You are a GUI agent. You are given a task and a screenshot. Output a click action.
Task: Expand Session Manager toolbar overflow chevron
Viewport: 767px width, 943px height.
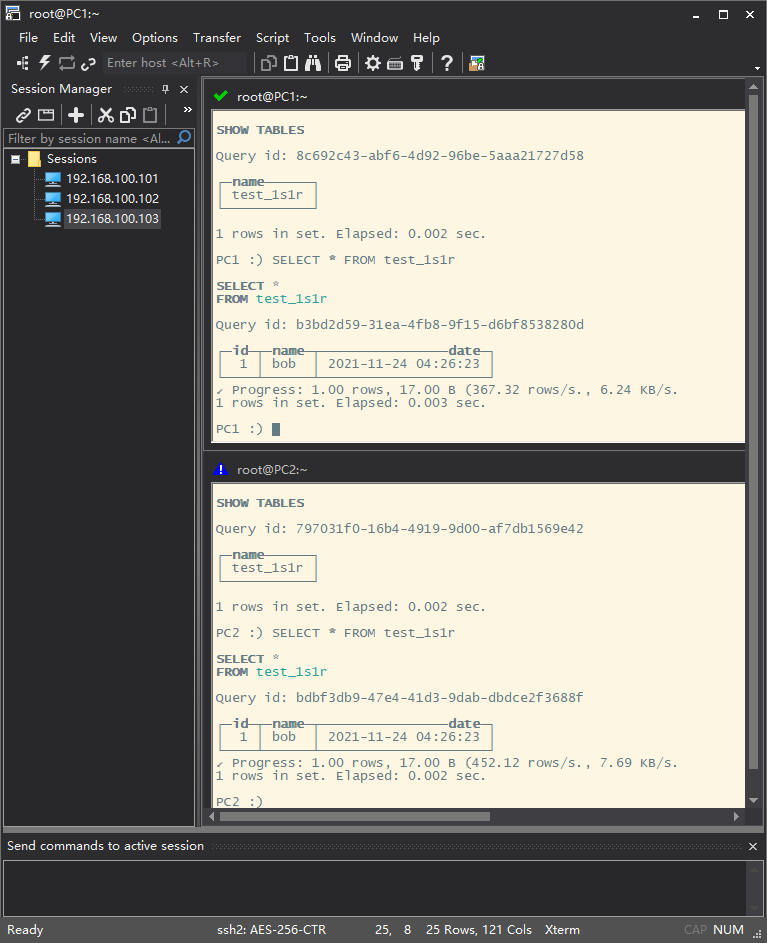point(188,109)
